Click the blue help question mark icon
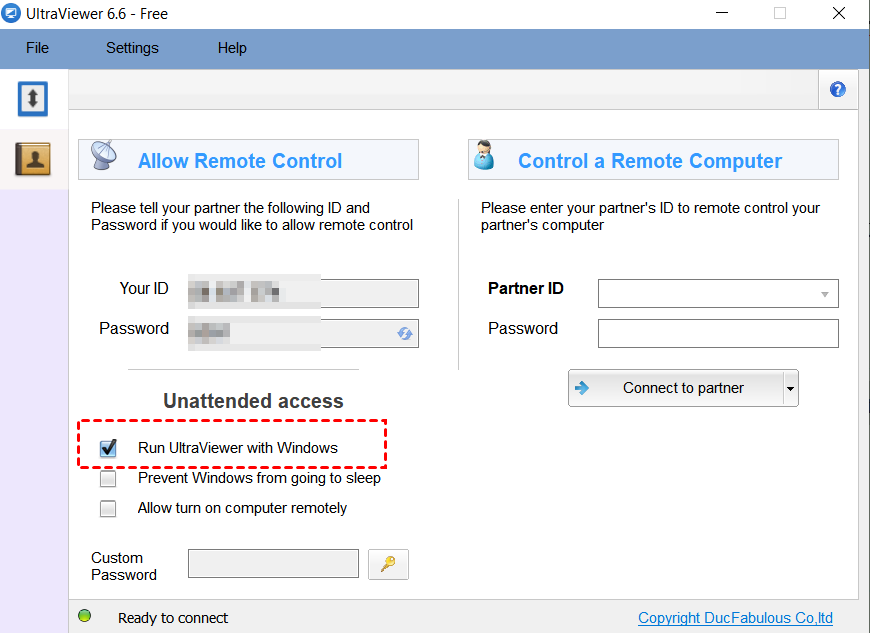Screen dimensions: 870x633 (x=838, y=90)
